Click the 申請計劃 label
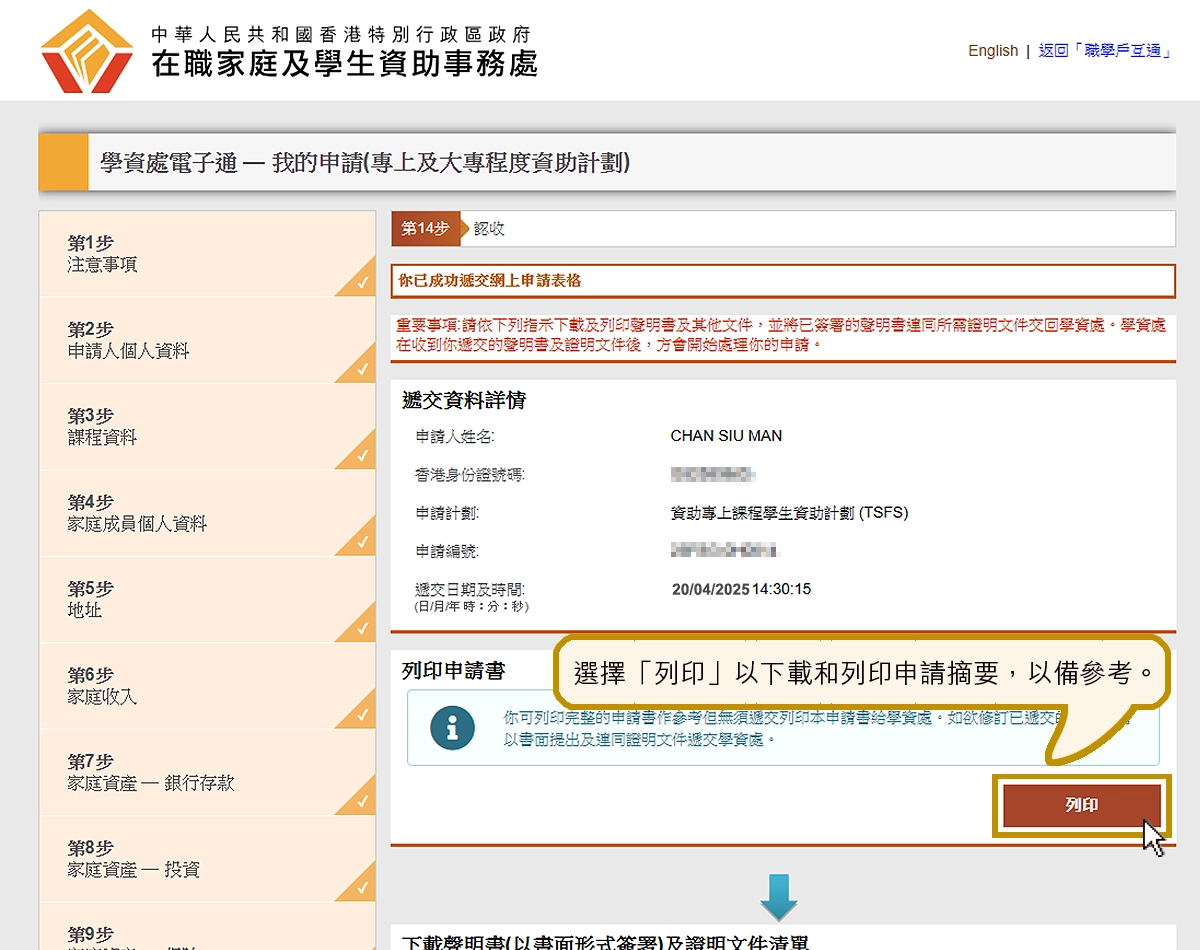The width and height of the screenshot is (1200, 950). point(447,513)
